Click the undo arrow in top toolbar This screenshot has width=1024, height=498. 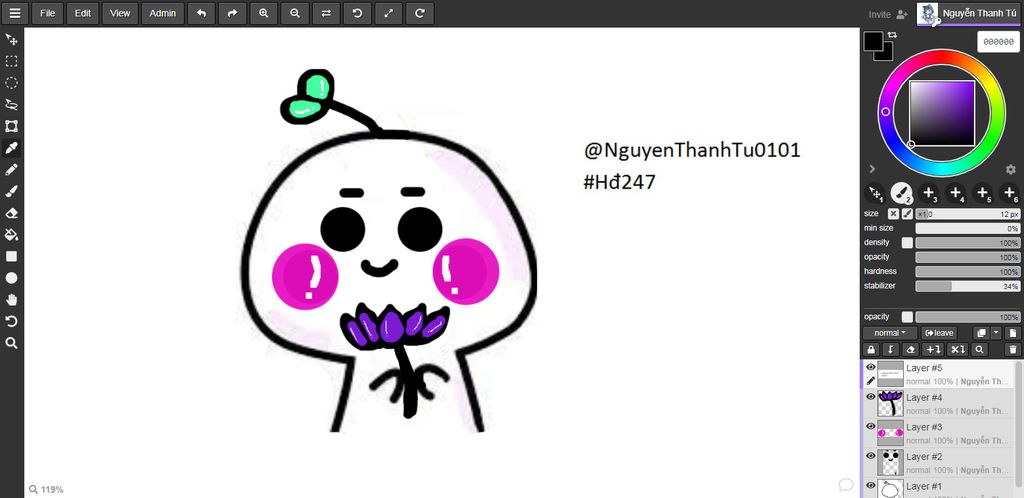tap(201, 13)
